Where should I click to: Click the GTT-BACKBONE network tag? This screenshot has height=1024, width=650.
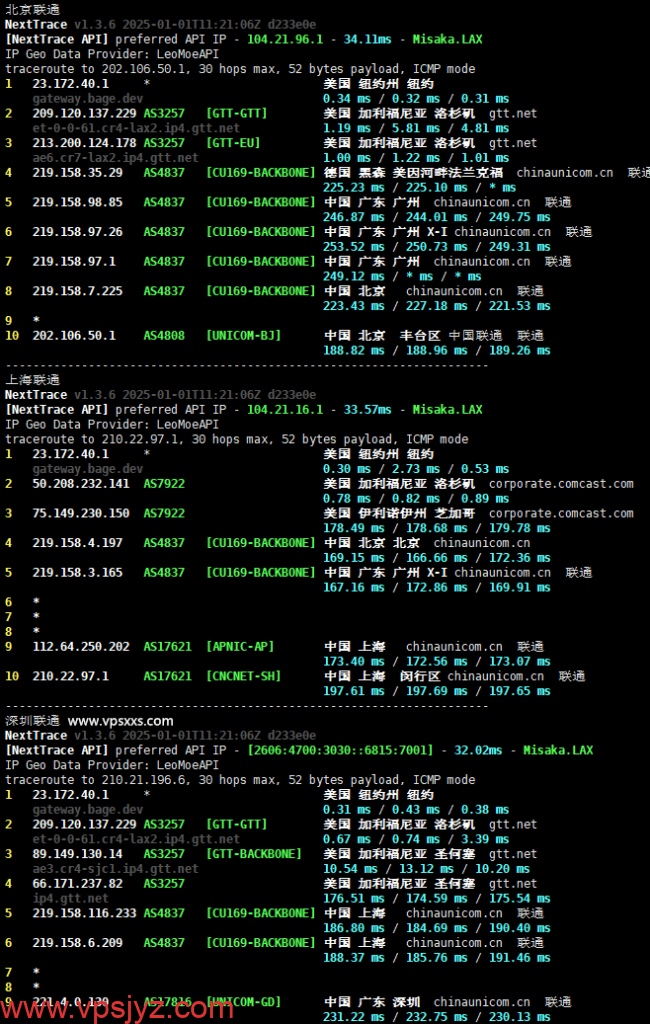pos(253,854)
